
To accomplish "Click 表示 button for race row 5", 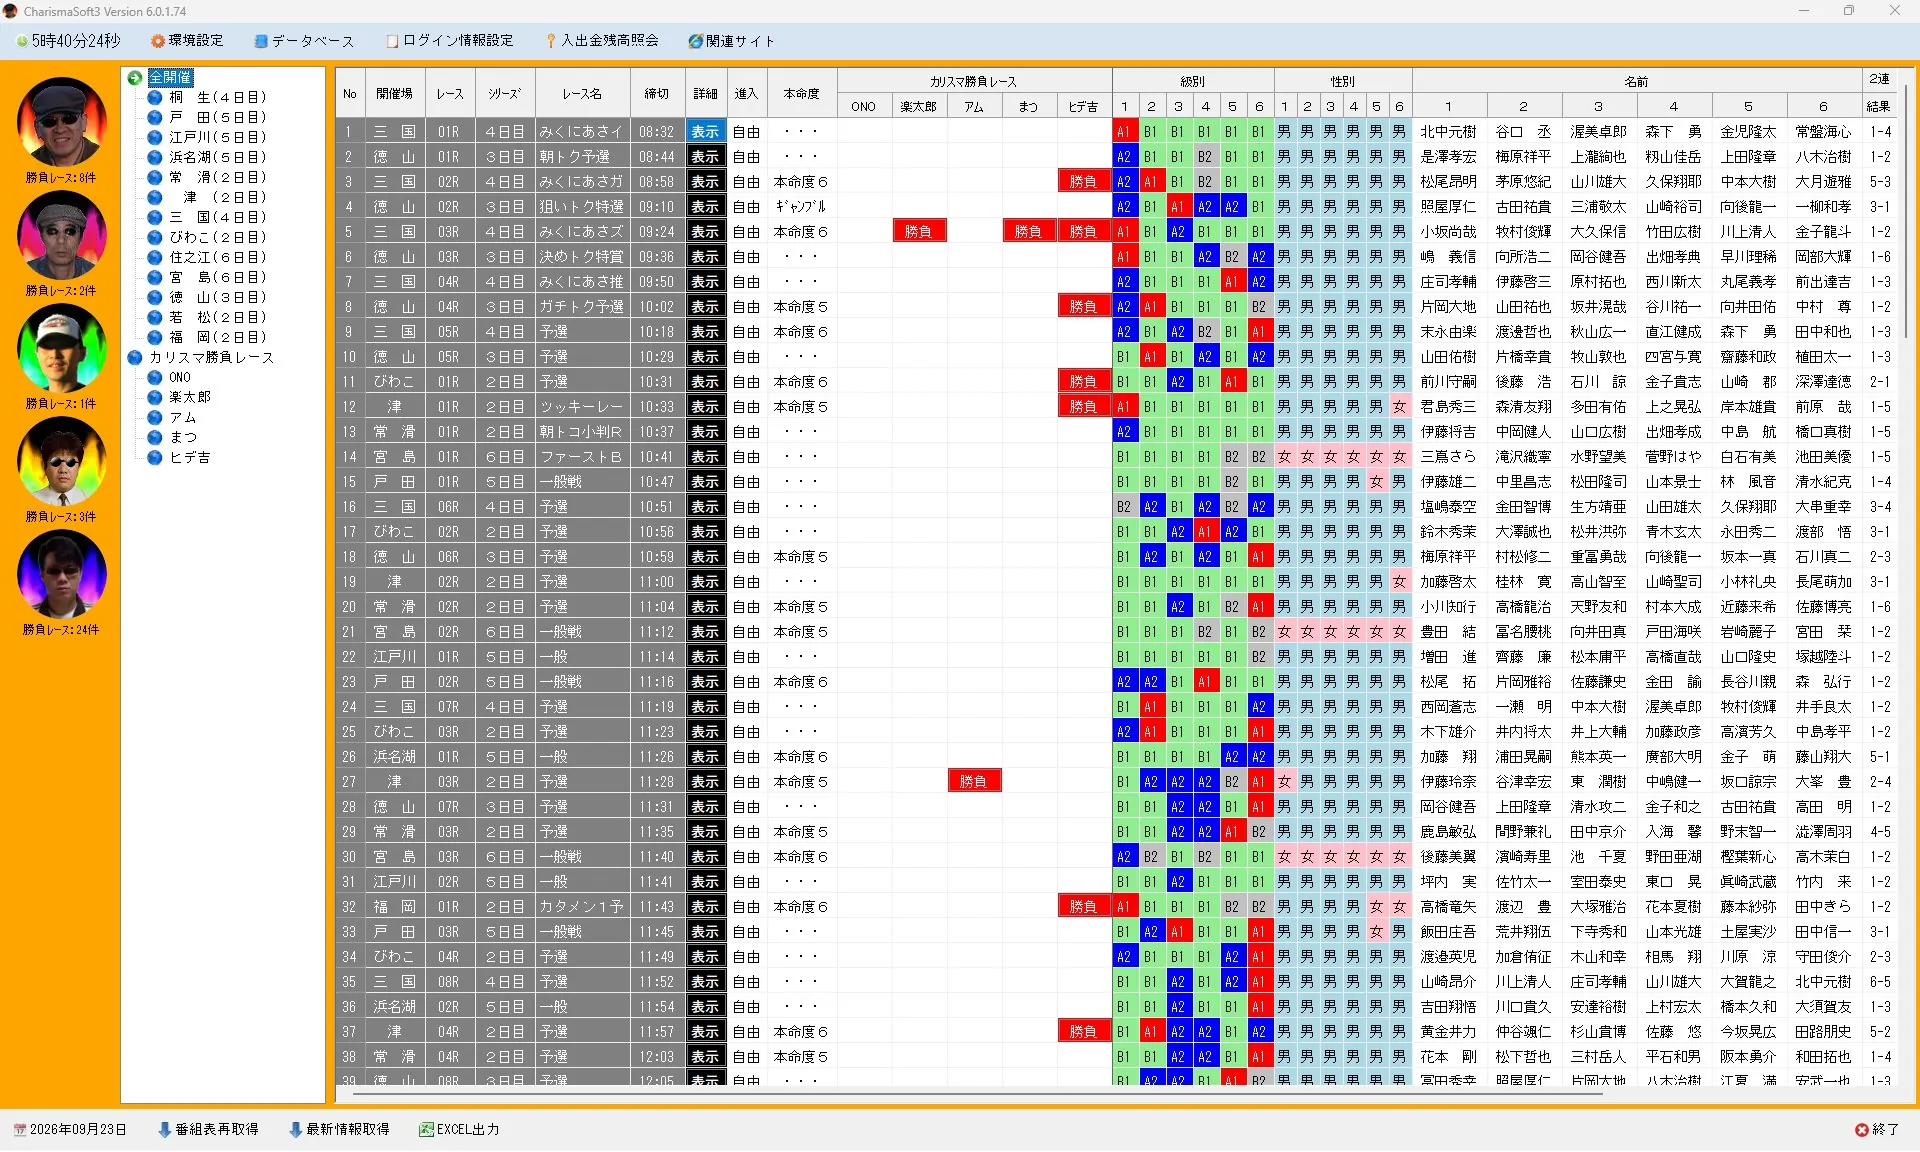I will (705, 231).
